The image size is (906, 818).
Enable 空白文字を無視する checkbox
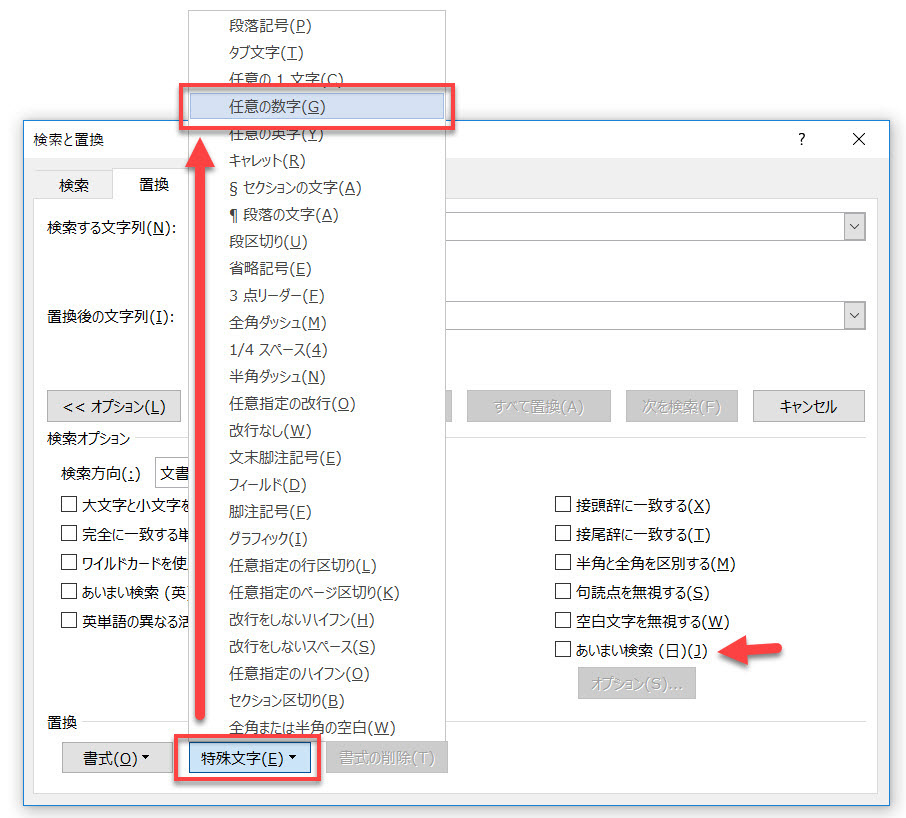point(562,622)
